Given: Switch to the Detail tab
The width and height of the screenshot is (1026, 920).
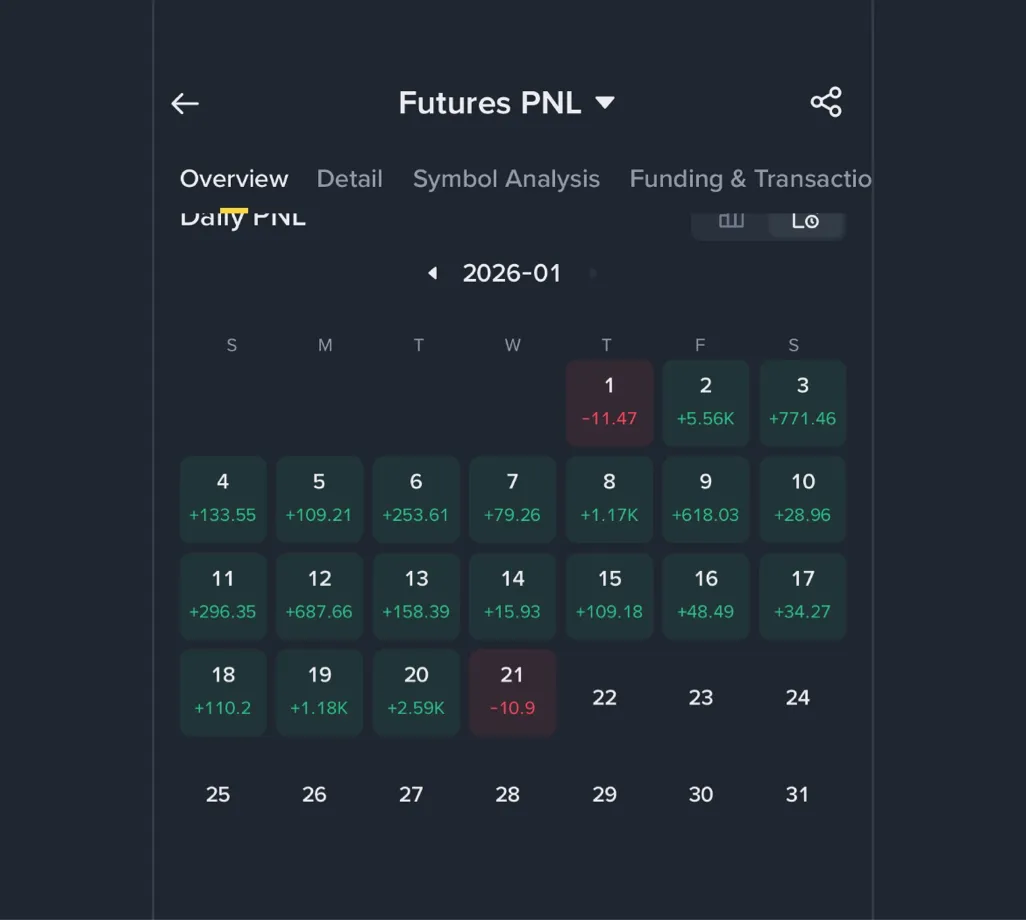Looking at the screenshot, I should click(349, 179).
